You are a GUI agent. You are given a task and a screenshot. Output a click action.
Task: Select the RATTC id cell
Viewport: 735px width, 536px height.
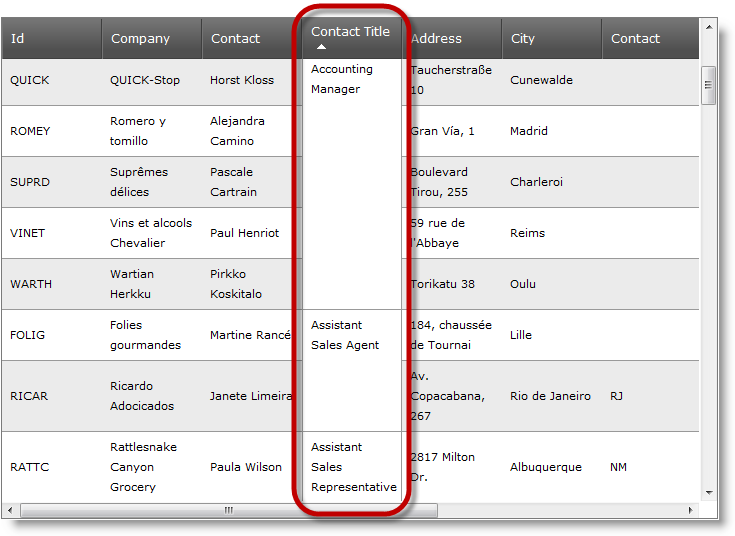52,467
